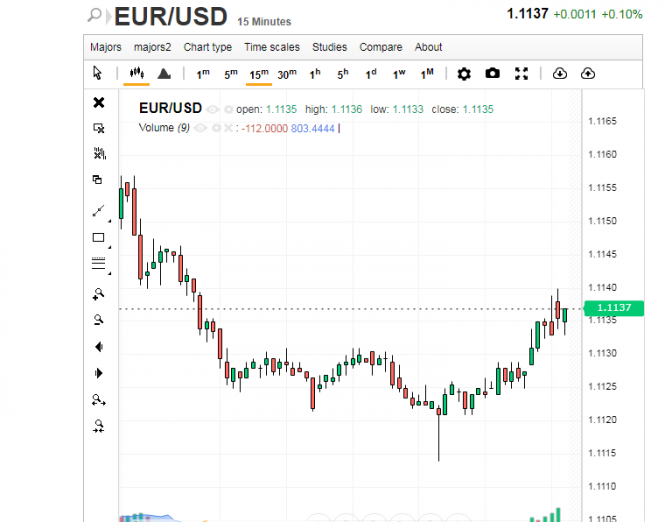Screen dimensions: 665x522
Task: Enter fullscreen chart mode
Action: point(521,74)
